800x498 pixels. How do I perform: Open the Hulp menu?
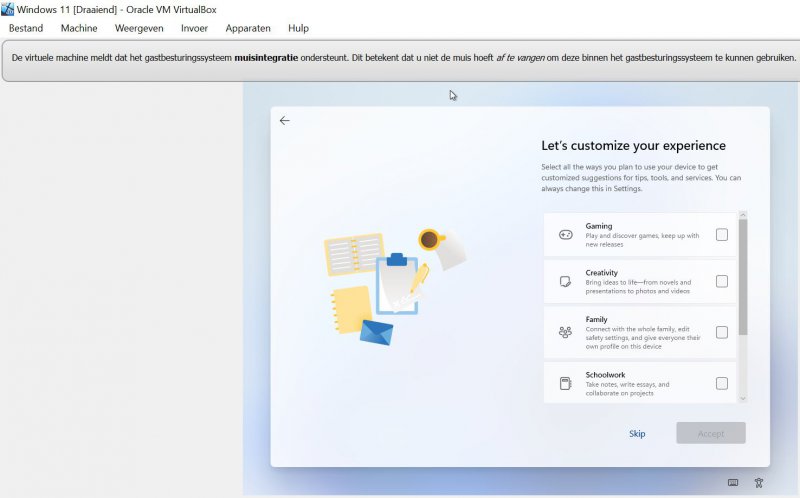[x=298, y=28]
